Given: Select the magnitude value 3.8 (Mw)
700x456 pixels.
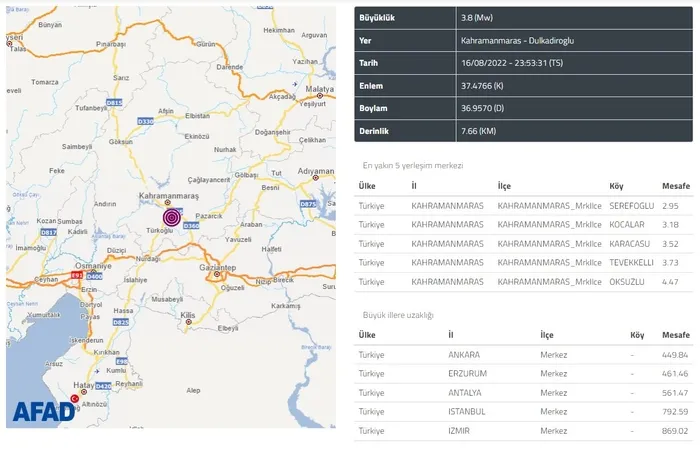Looking at the screenshot, I should coord(477,18).
